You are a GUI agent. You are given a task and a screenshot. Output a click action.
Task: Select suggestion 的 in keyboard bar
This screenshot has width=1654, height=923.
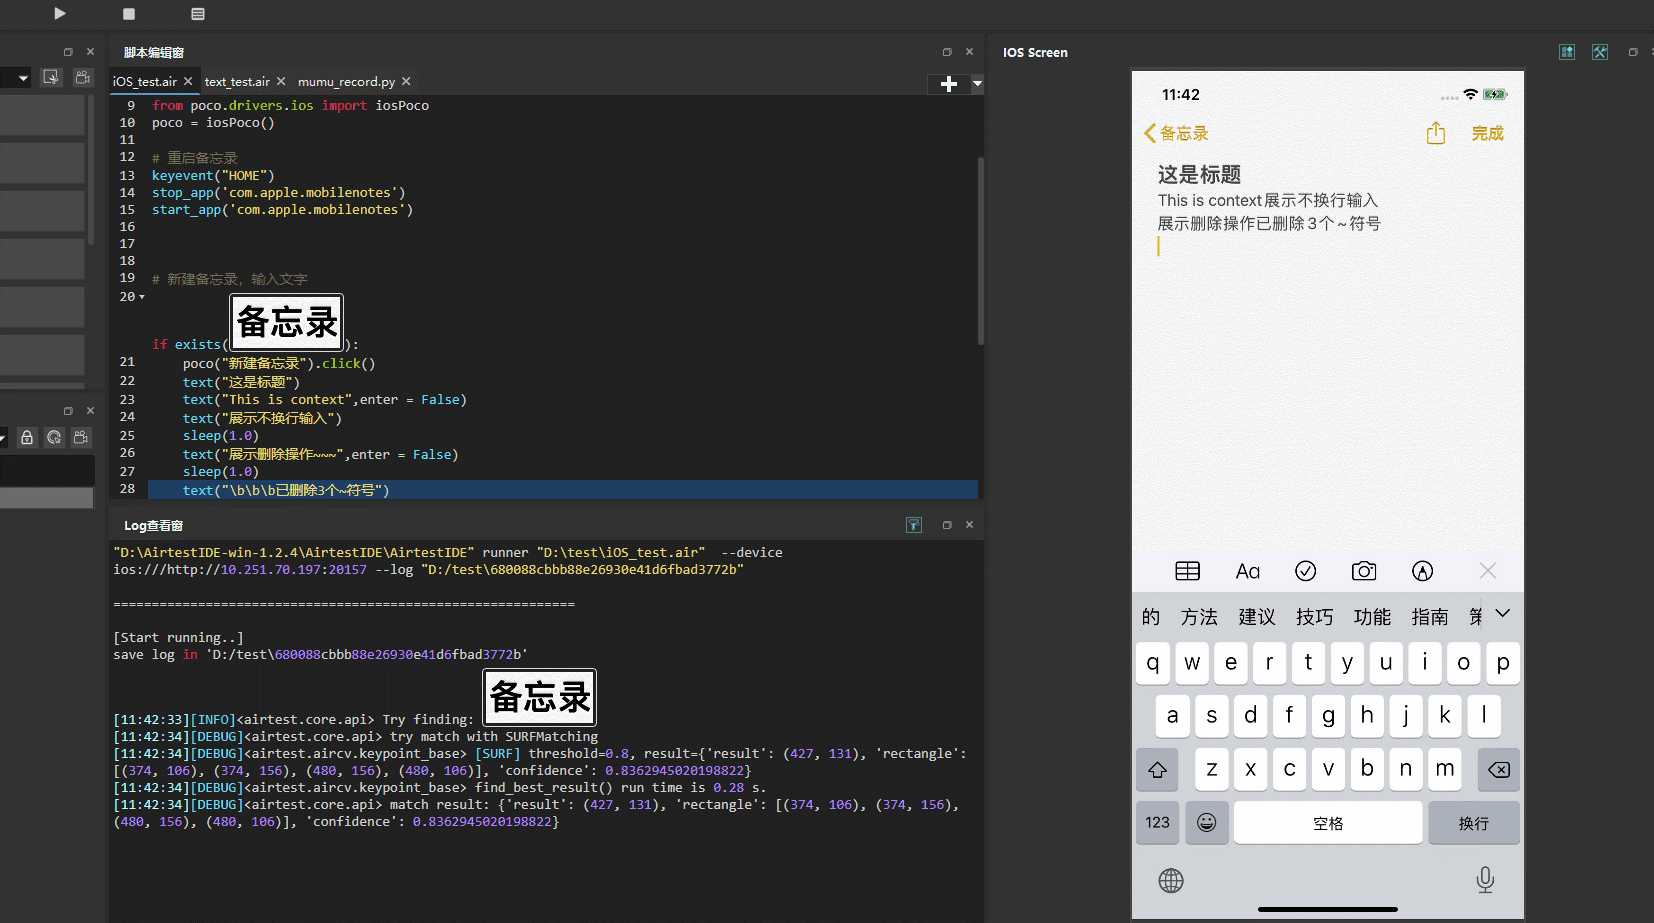click(x=1151, y=617)
